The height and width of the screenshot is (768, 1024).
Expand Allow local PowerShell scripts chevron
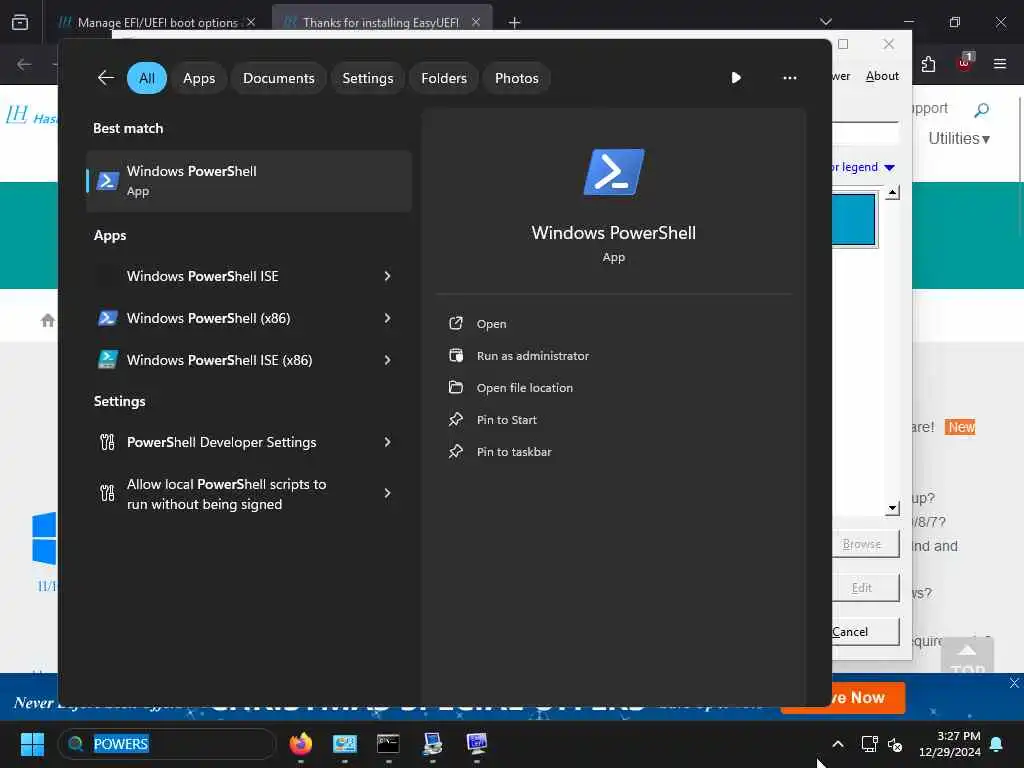click(x=387, y=493)
